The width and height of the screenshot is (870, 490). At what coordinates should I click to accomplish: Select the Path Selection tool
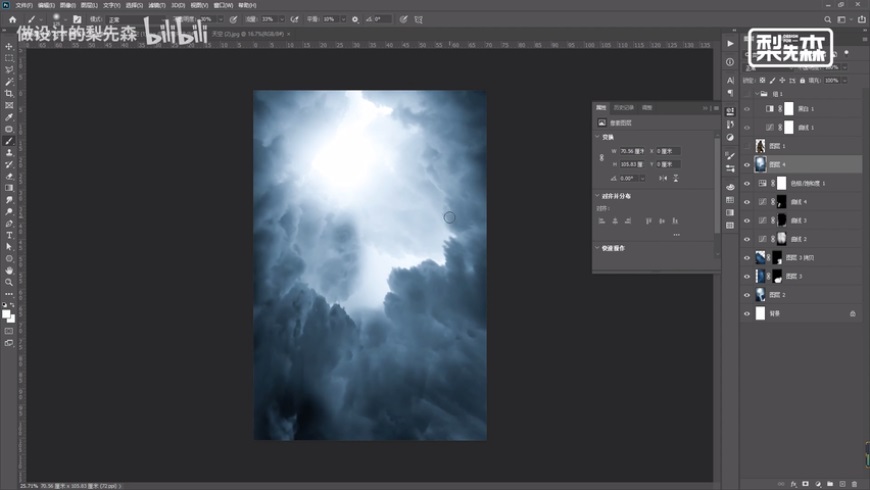tap(9, 247)
